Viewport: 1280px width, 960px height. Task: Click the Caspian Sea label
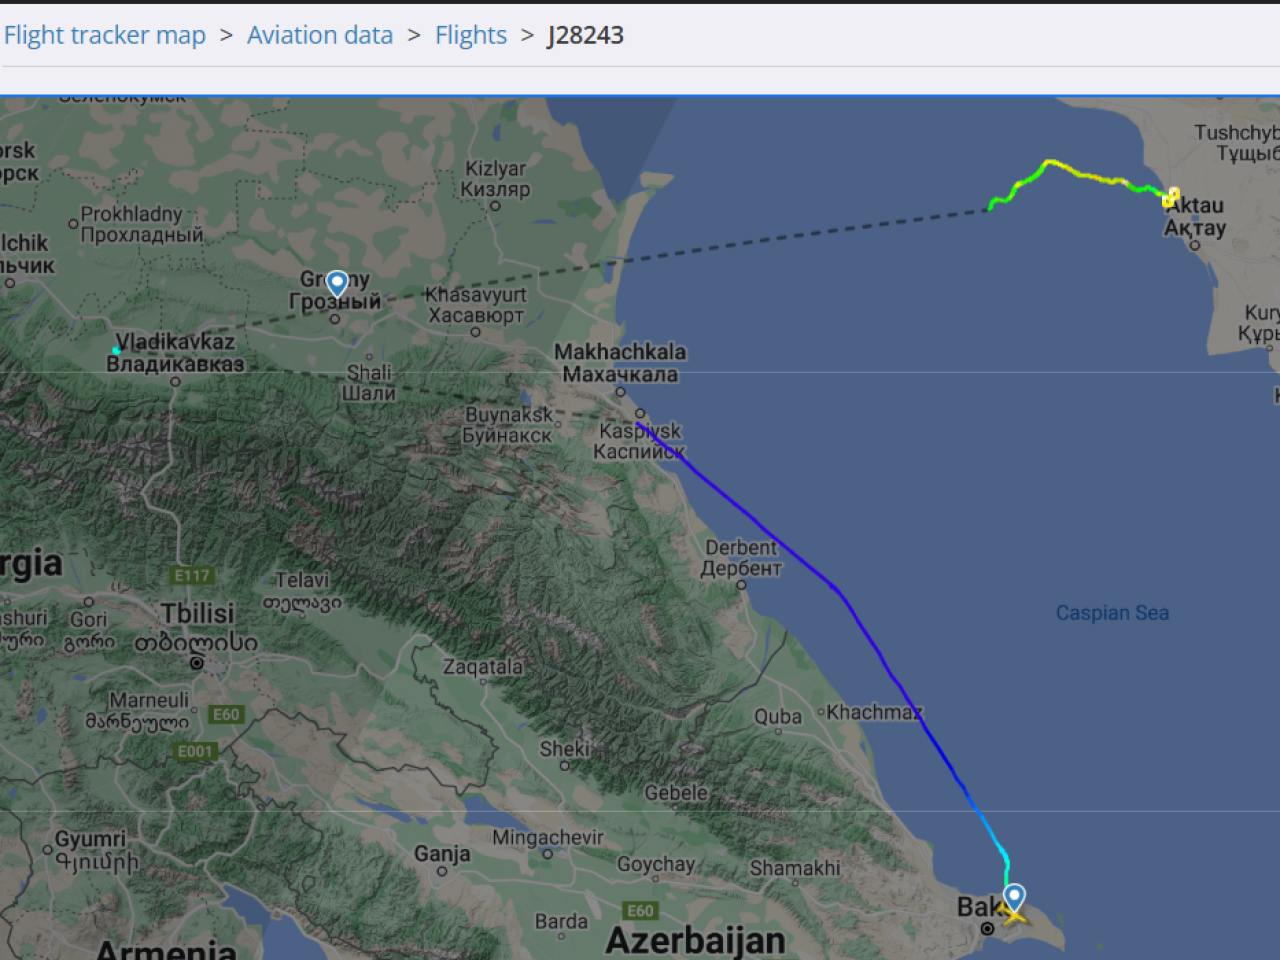click(1112, 613)
